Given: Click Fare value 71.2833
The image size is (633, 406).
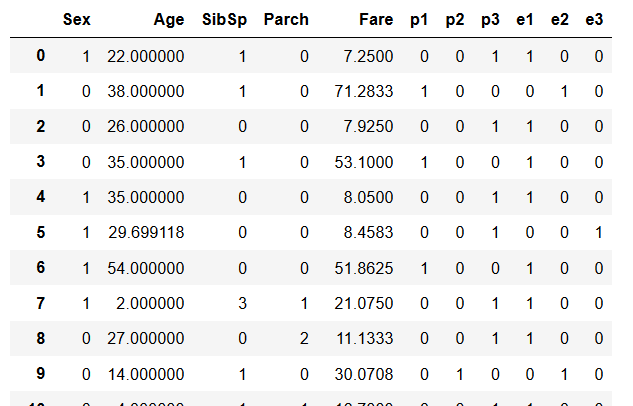Looking at the screenshot, I should point(364,91).
